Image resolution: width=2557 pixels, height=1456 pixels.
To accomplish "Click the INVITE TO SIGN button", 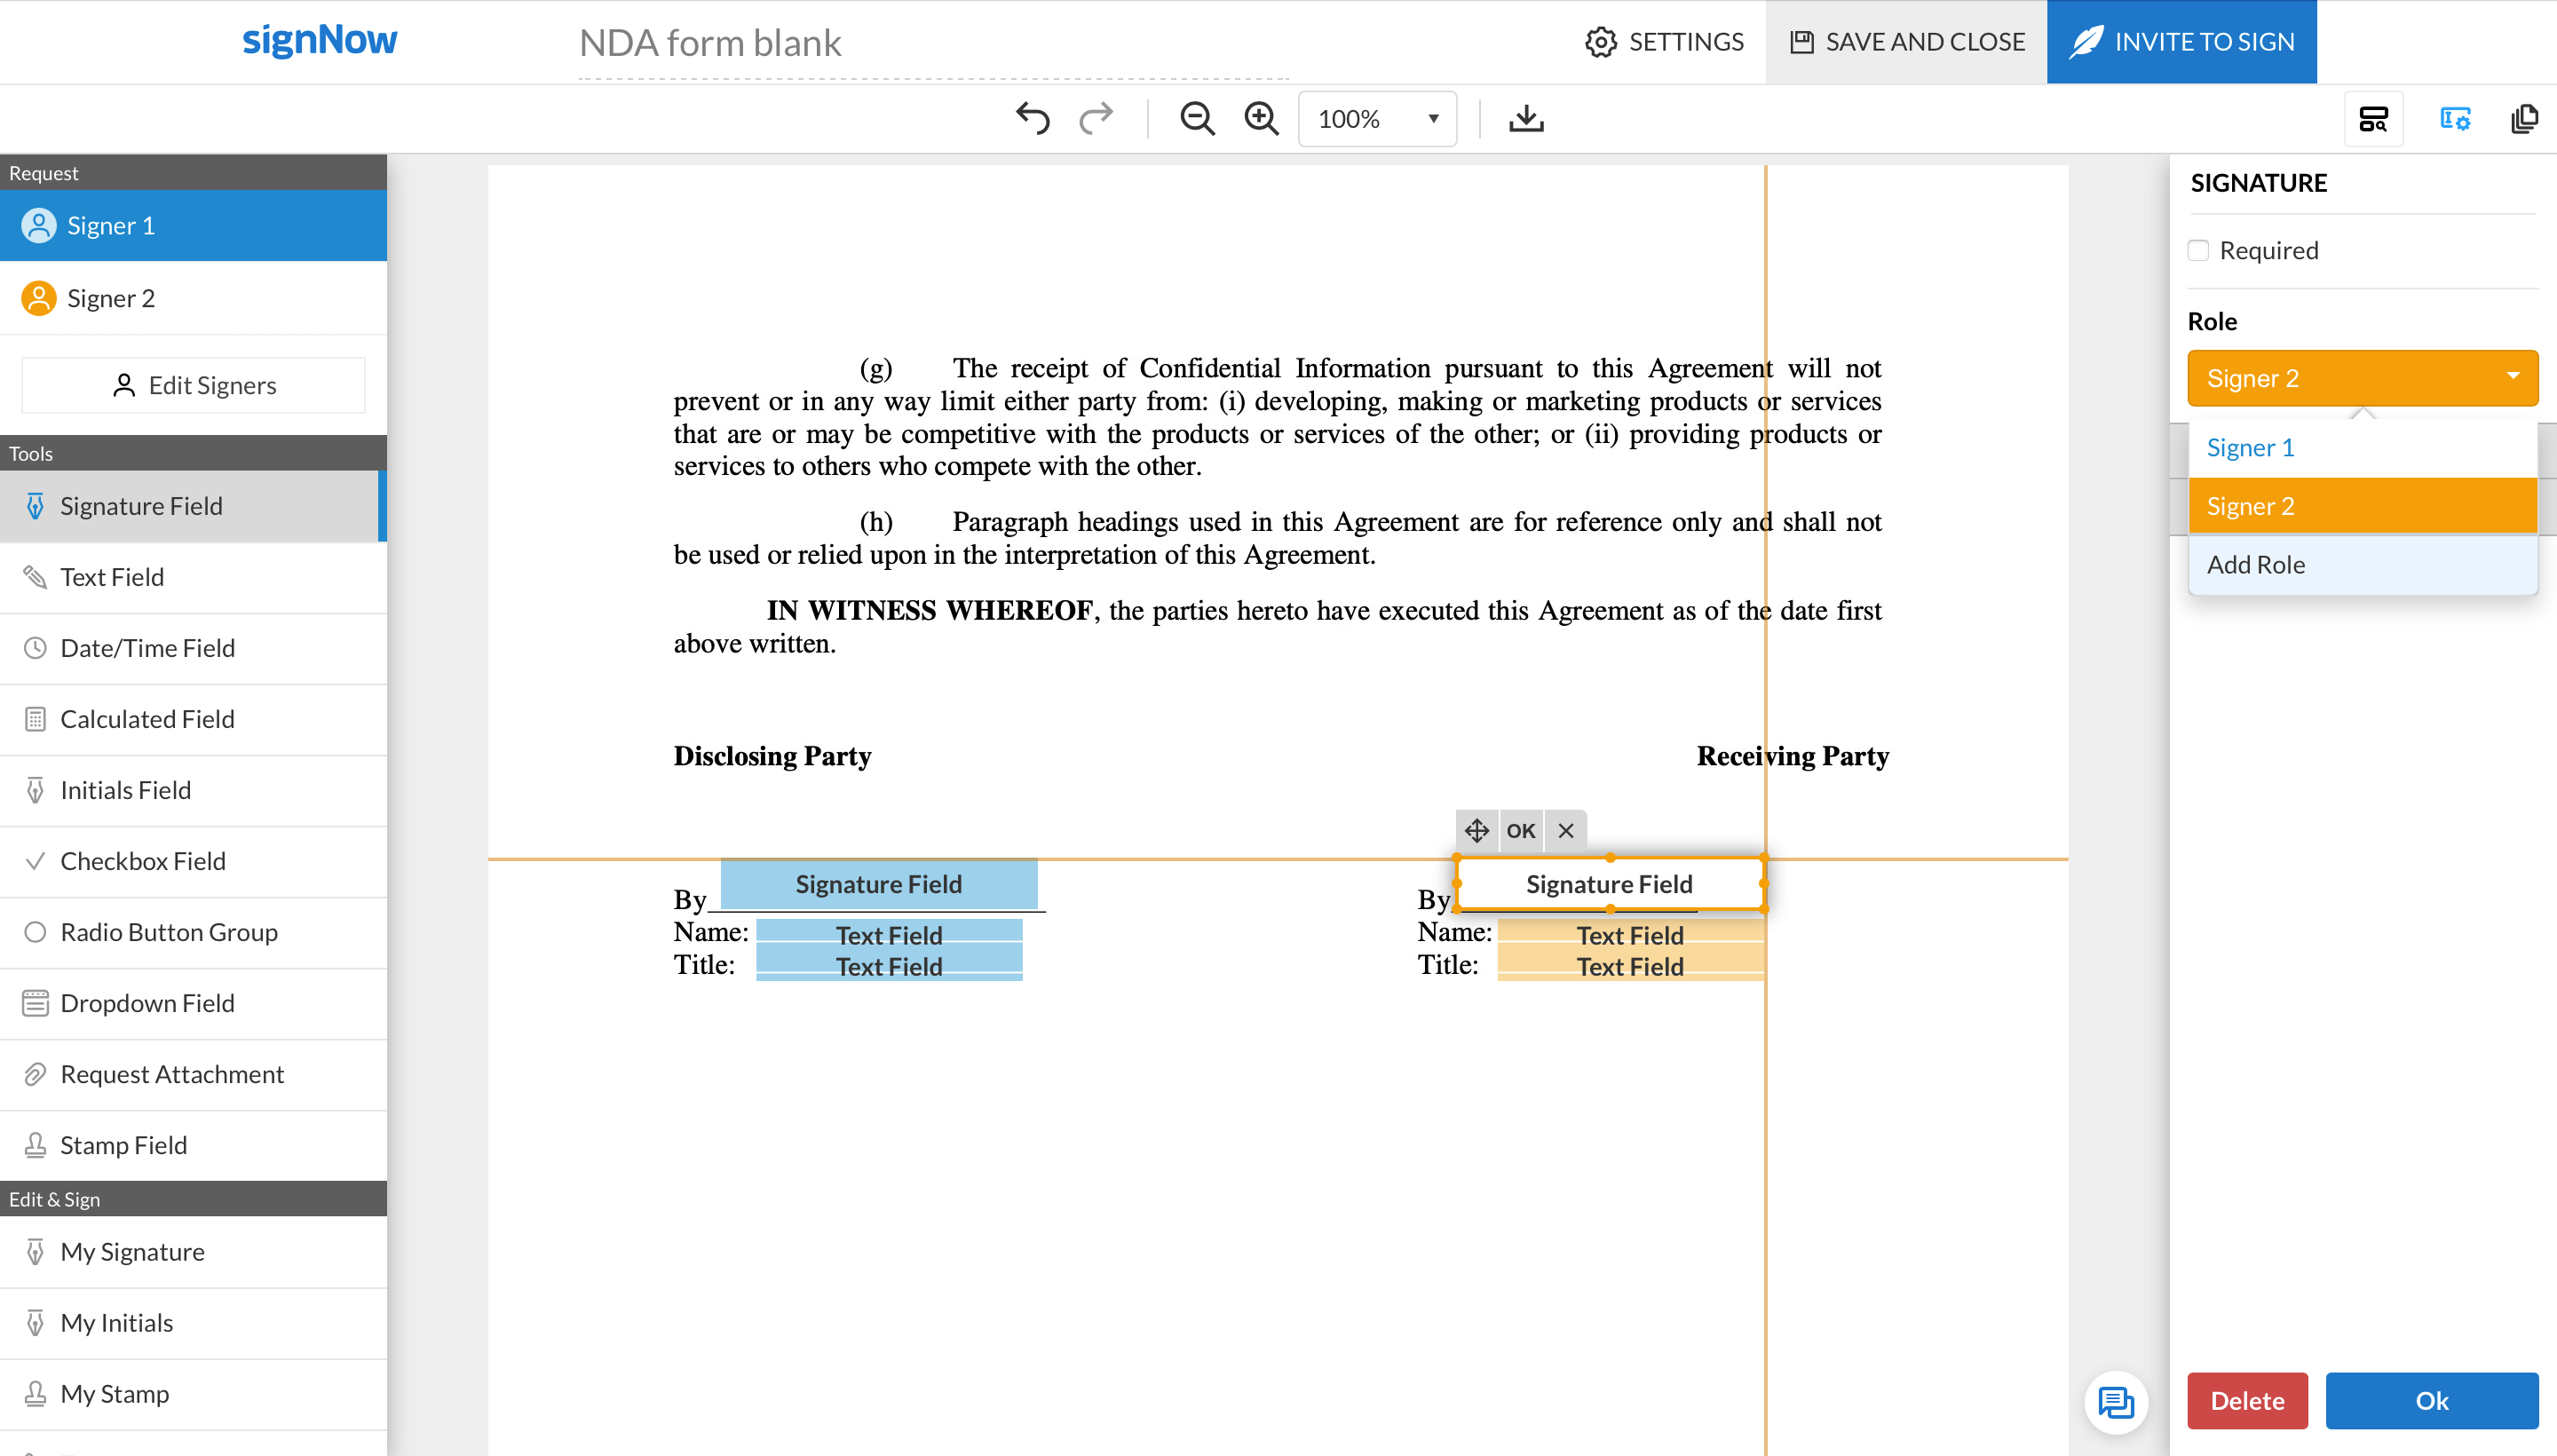I will click(x=2183, y=42).
